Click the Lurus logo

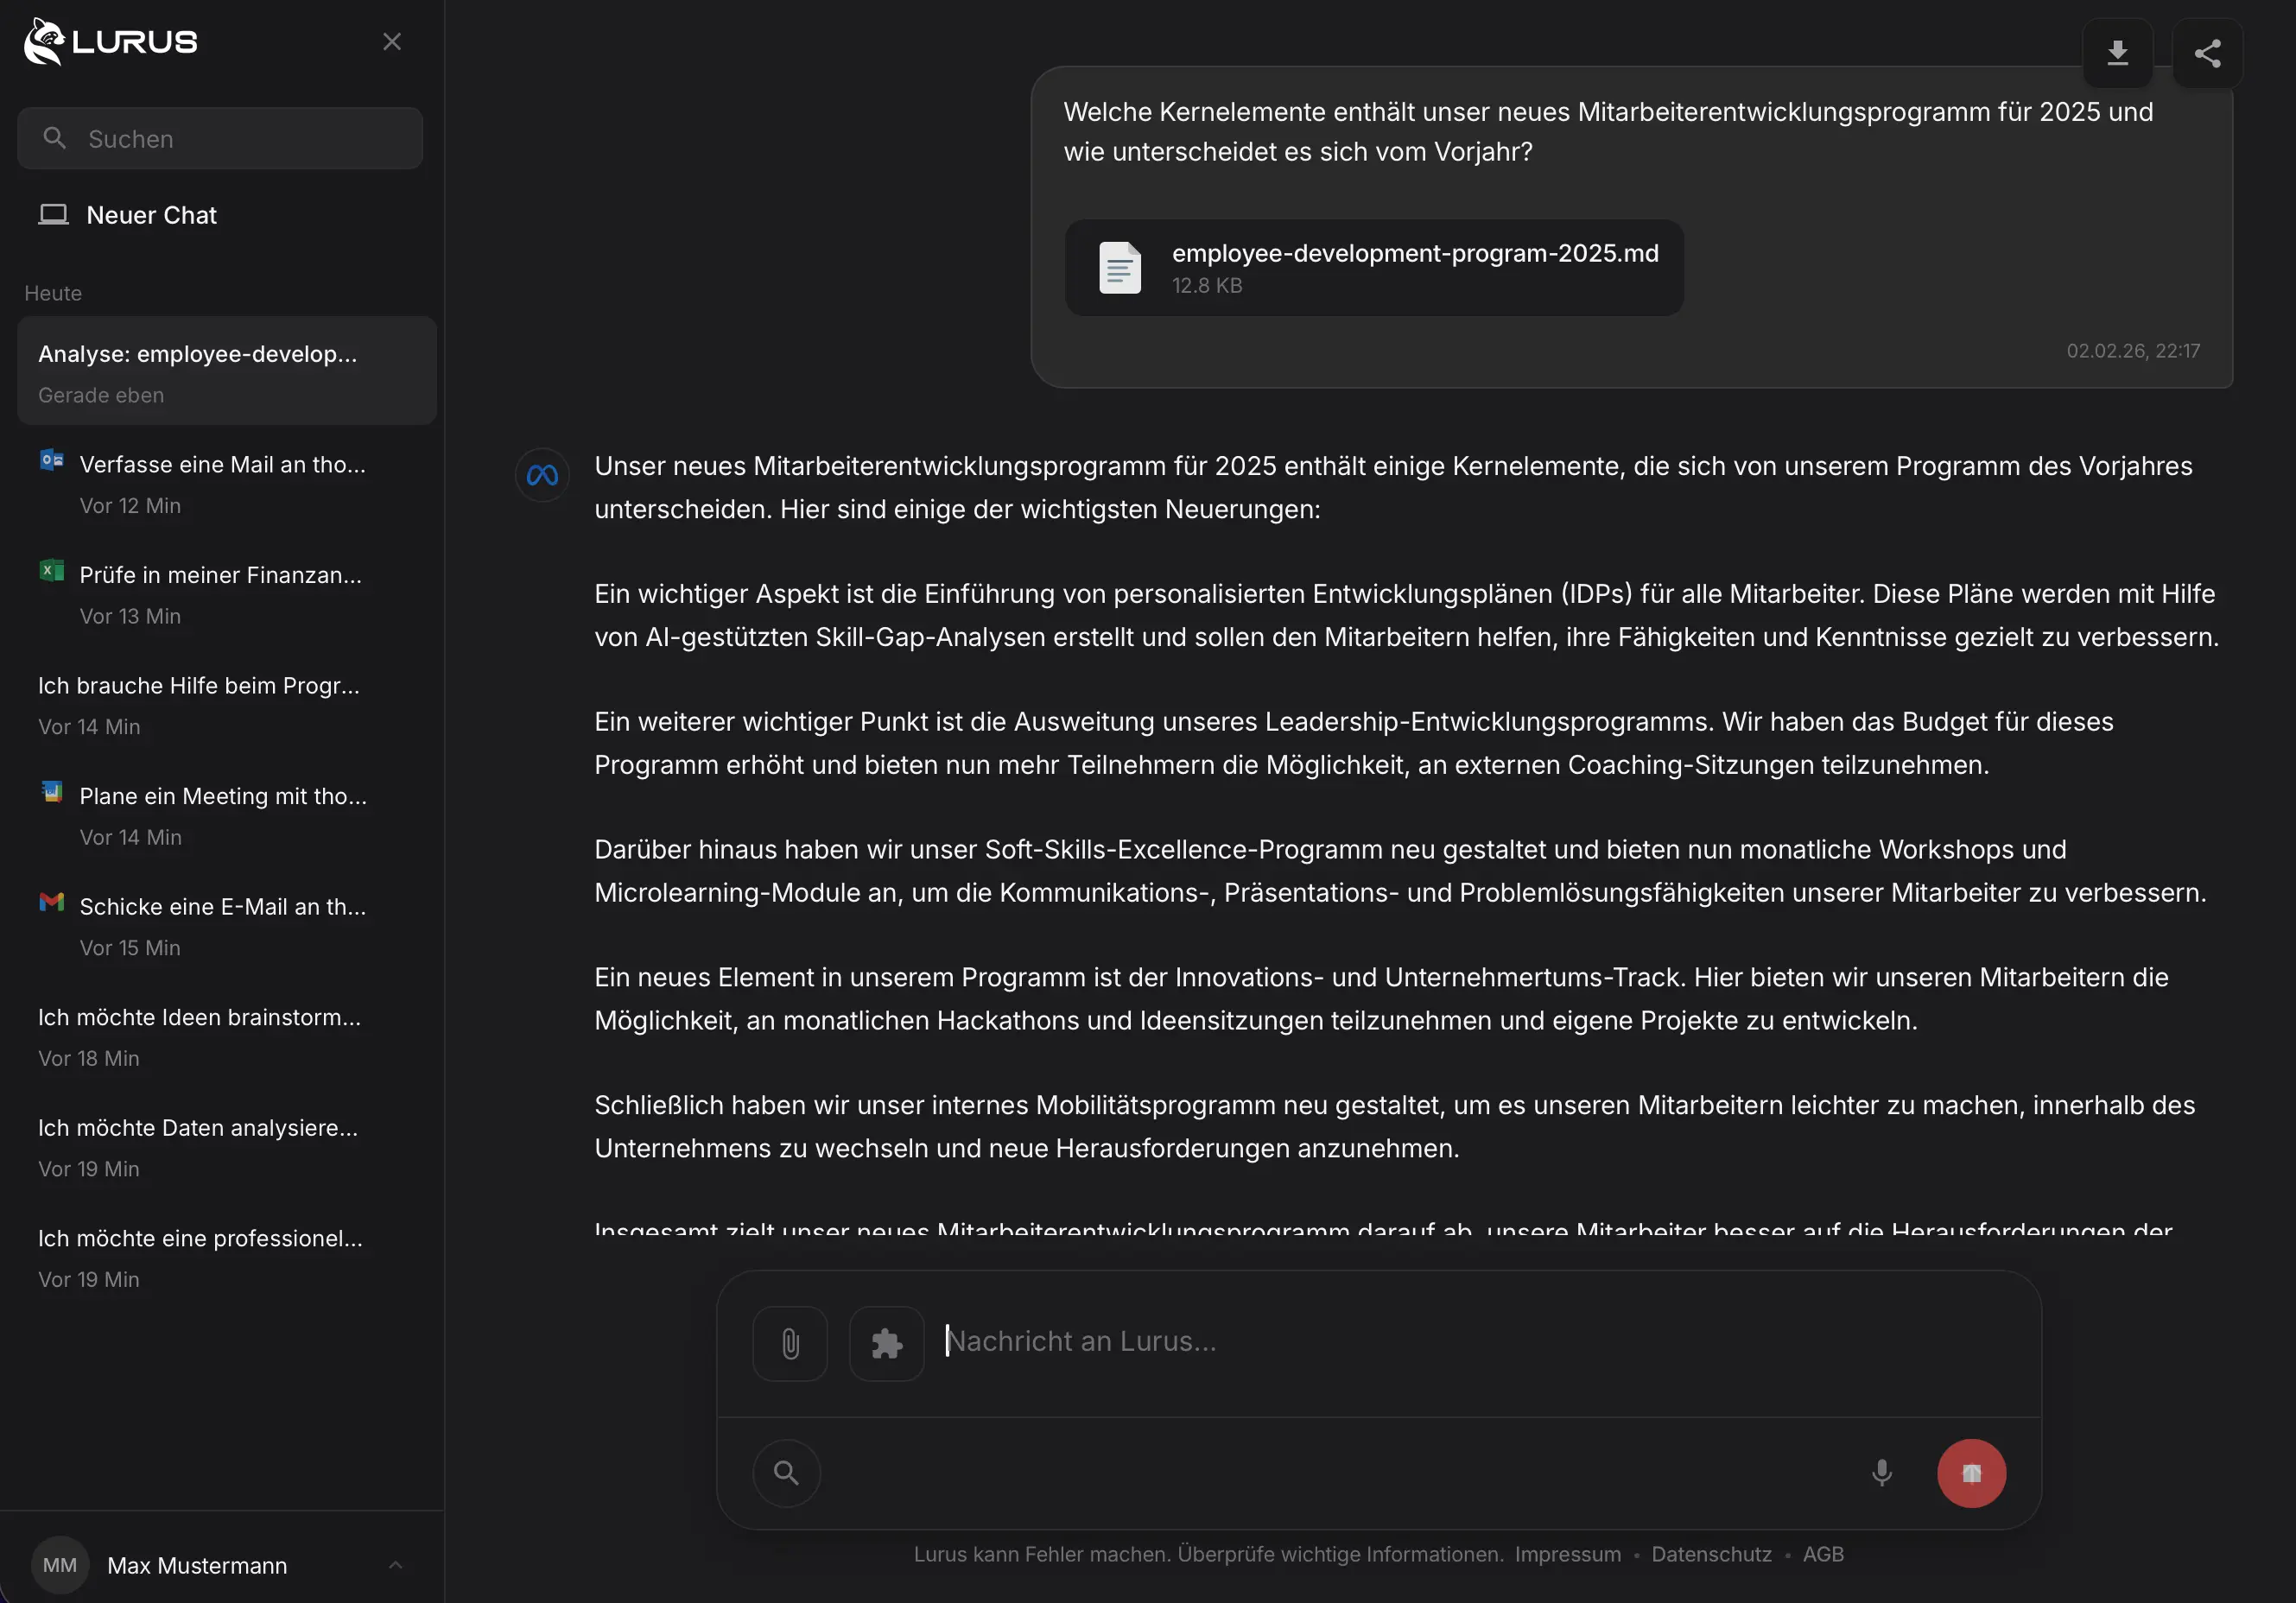111,42
